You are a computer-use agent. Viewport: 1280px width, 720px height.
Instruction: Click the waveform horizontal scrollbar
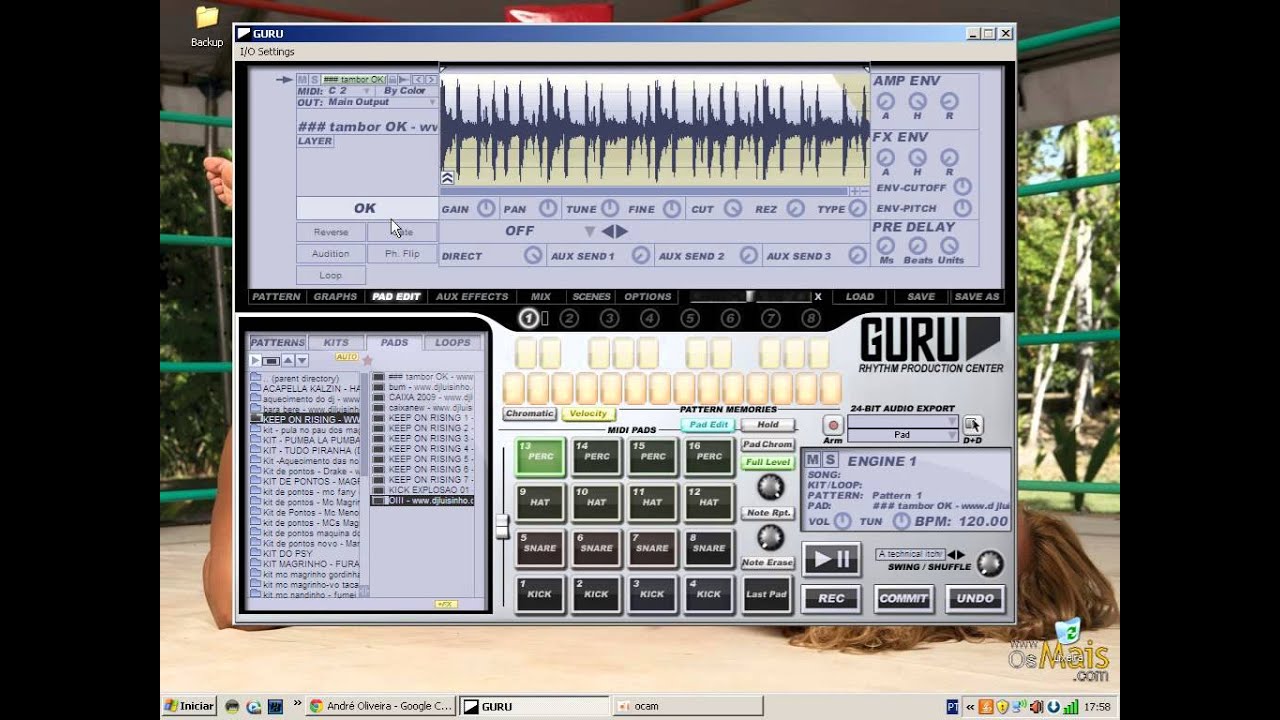pyautogui.click(x=645, y=190)
